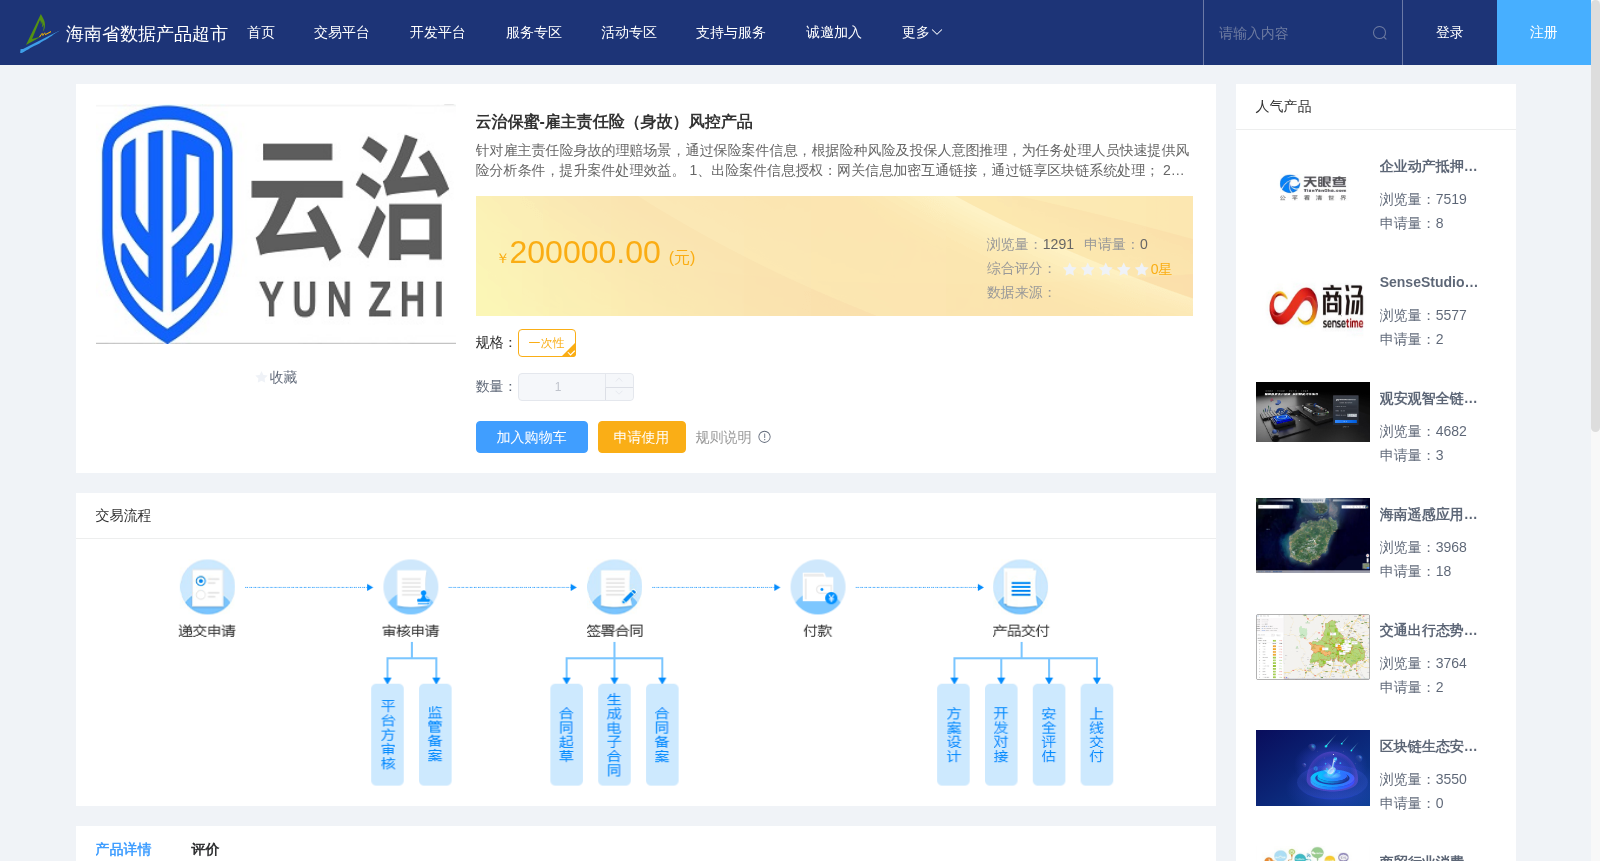
Task: Open the 区块链生态安 product title
Action: tap(1428, 747)
